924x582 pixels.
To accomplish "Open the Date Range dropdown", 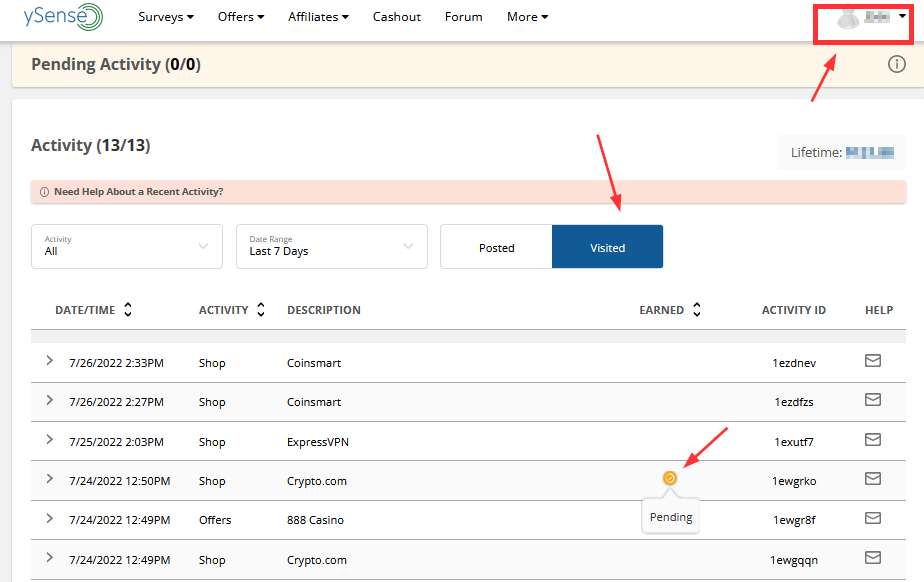I will tap(331, 246).
